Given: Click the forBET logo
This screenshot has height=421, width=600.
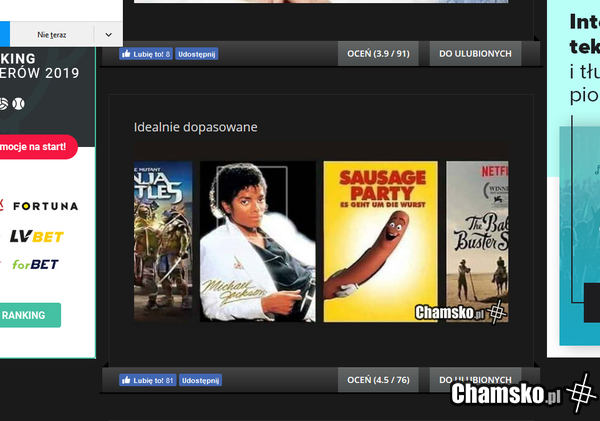Looking at the screenshot, I should coord(34,264).
